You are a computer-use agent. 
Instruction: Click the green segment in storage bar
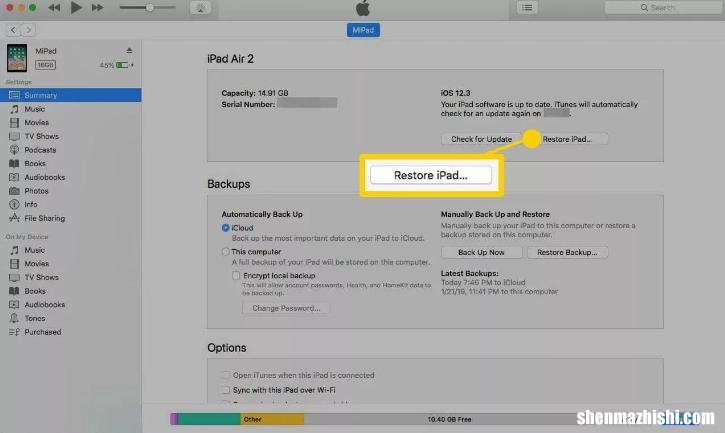click(209, 419)
